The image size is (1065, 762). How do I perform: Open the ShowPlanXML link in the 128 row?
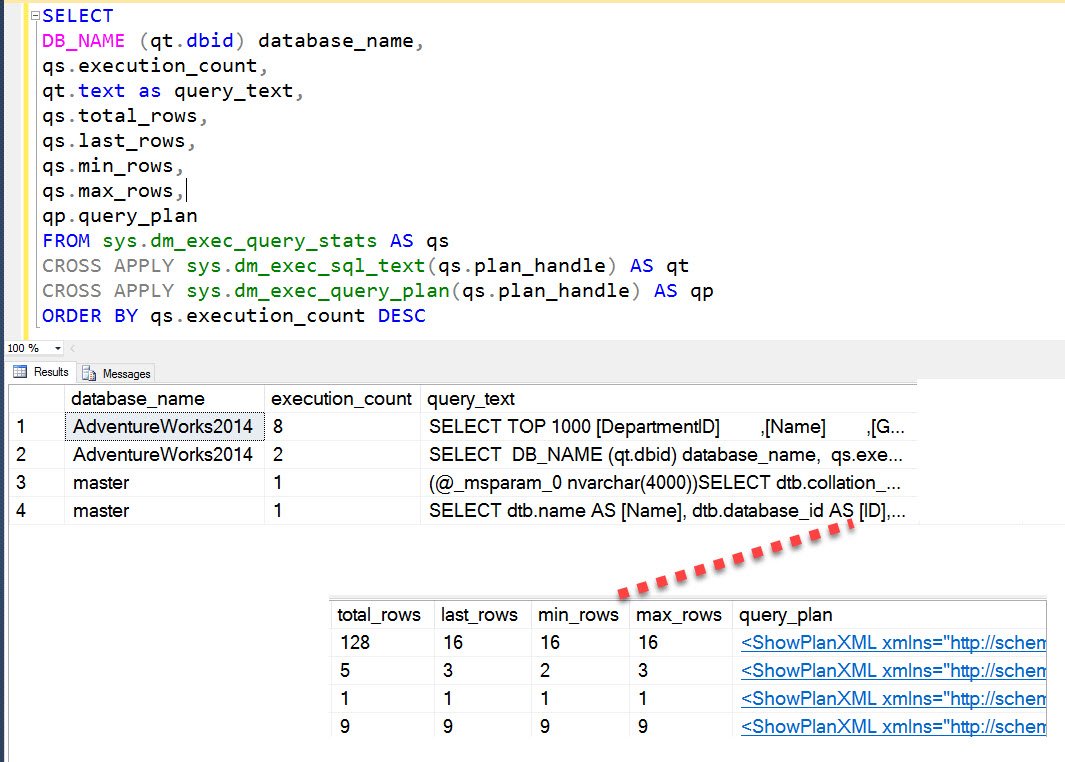893,642
